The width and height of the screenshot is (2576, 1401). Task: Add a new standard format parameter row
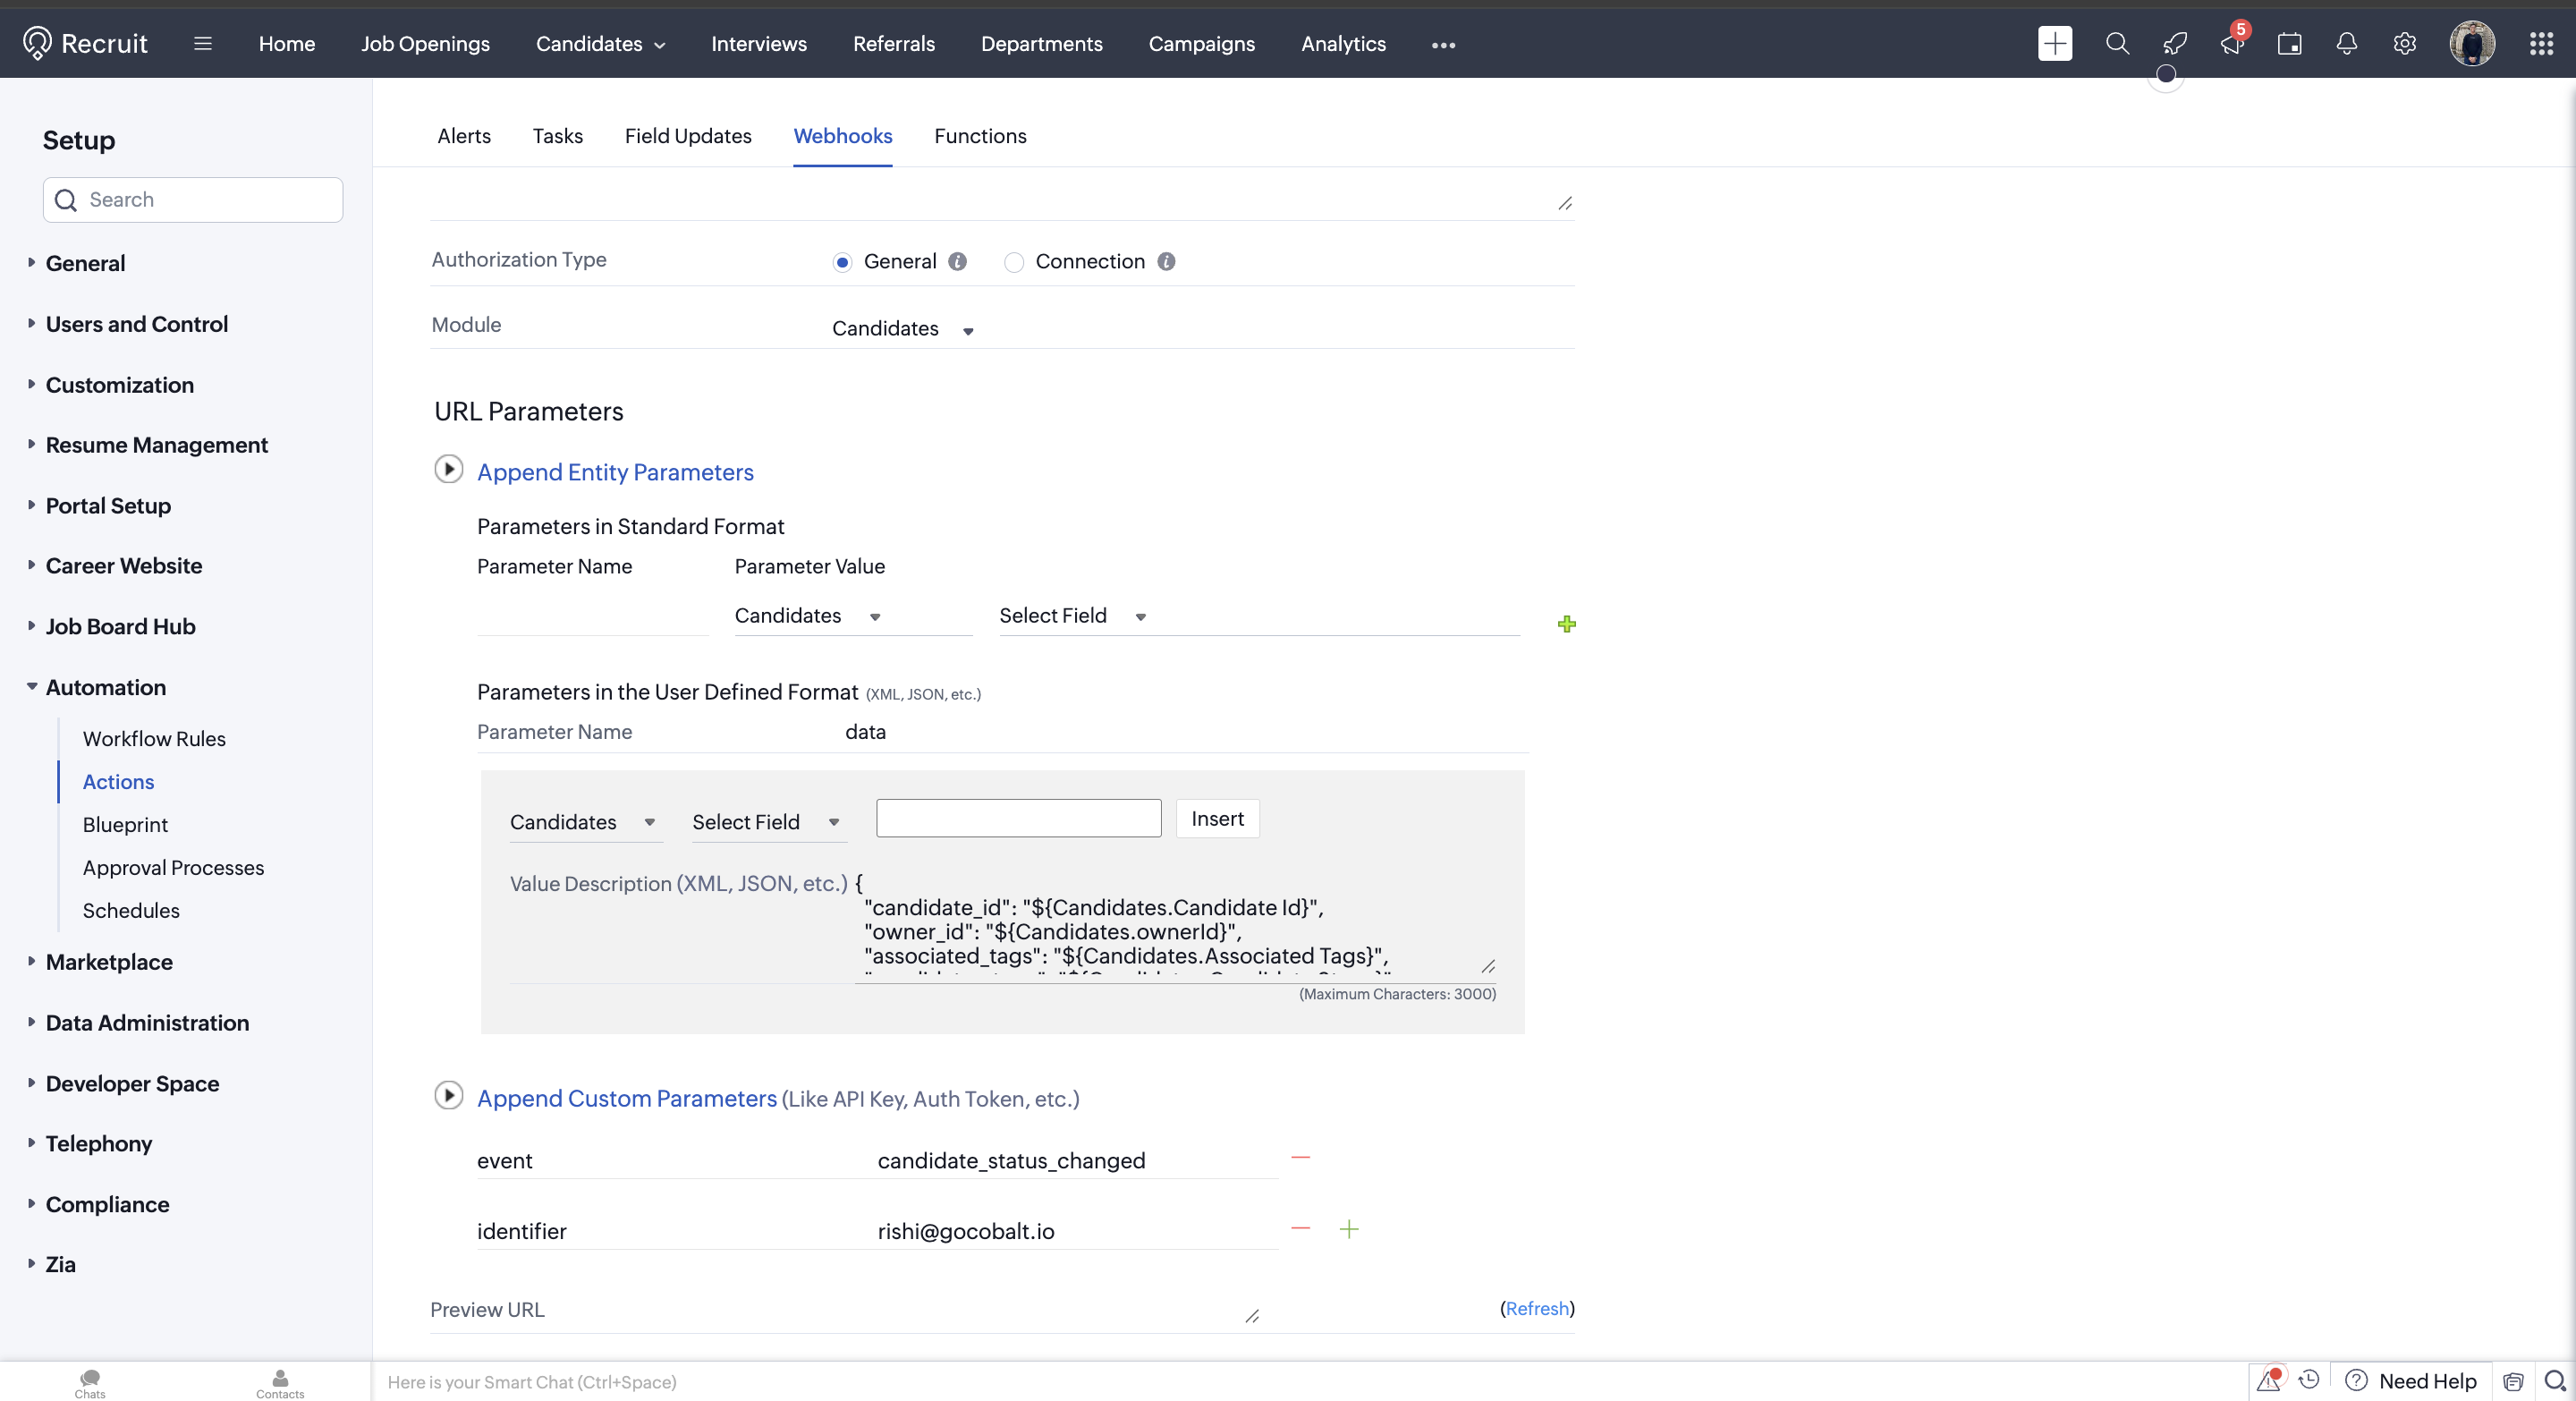pos(1566,624)
